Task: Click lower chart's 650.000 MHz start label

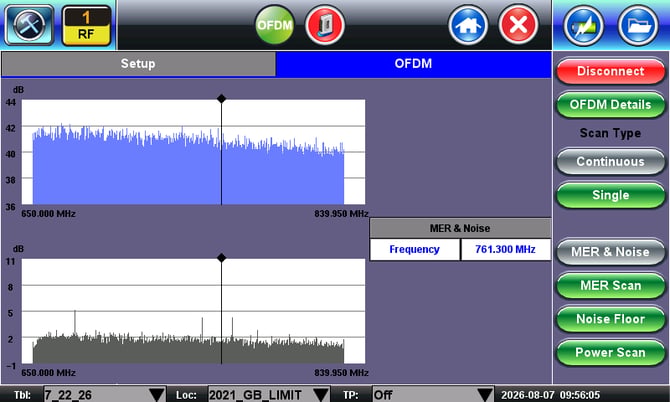Action: coord(48,373)
